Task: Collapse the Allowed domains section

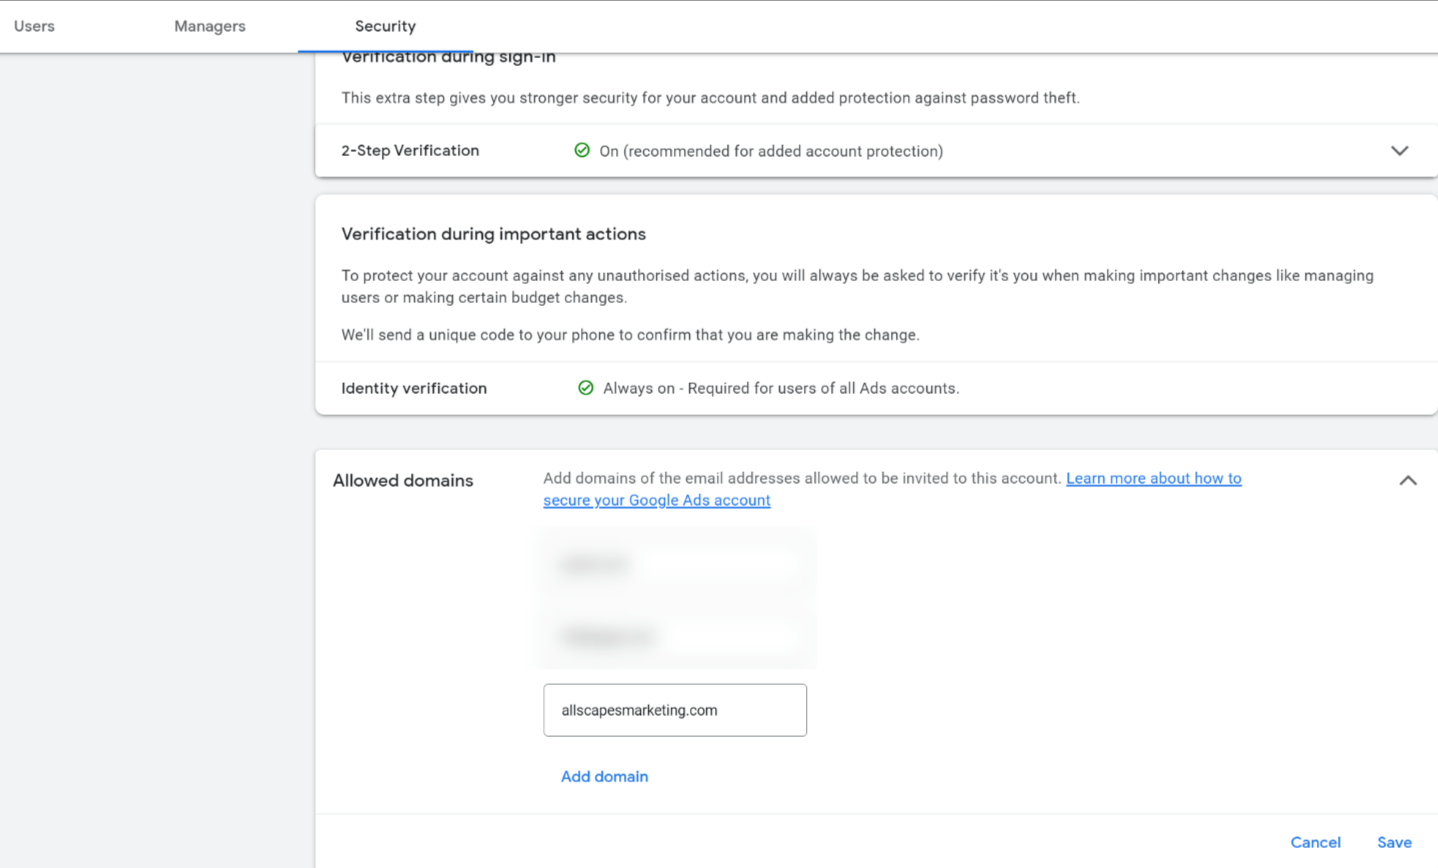Action: (x=1408, y=480)
